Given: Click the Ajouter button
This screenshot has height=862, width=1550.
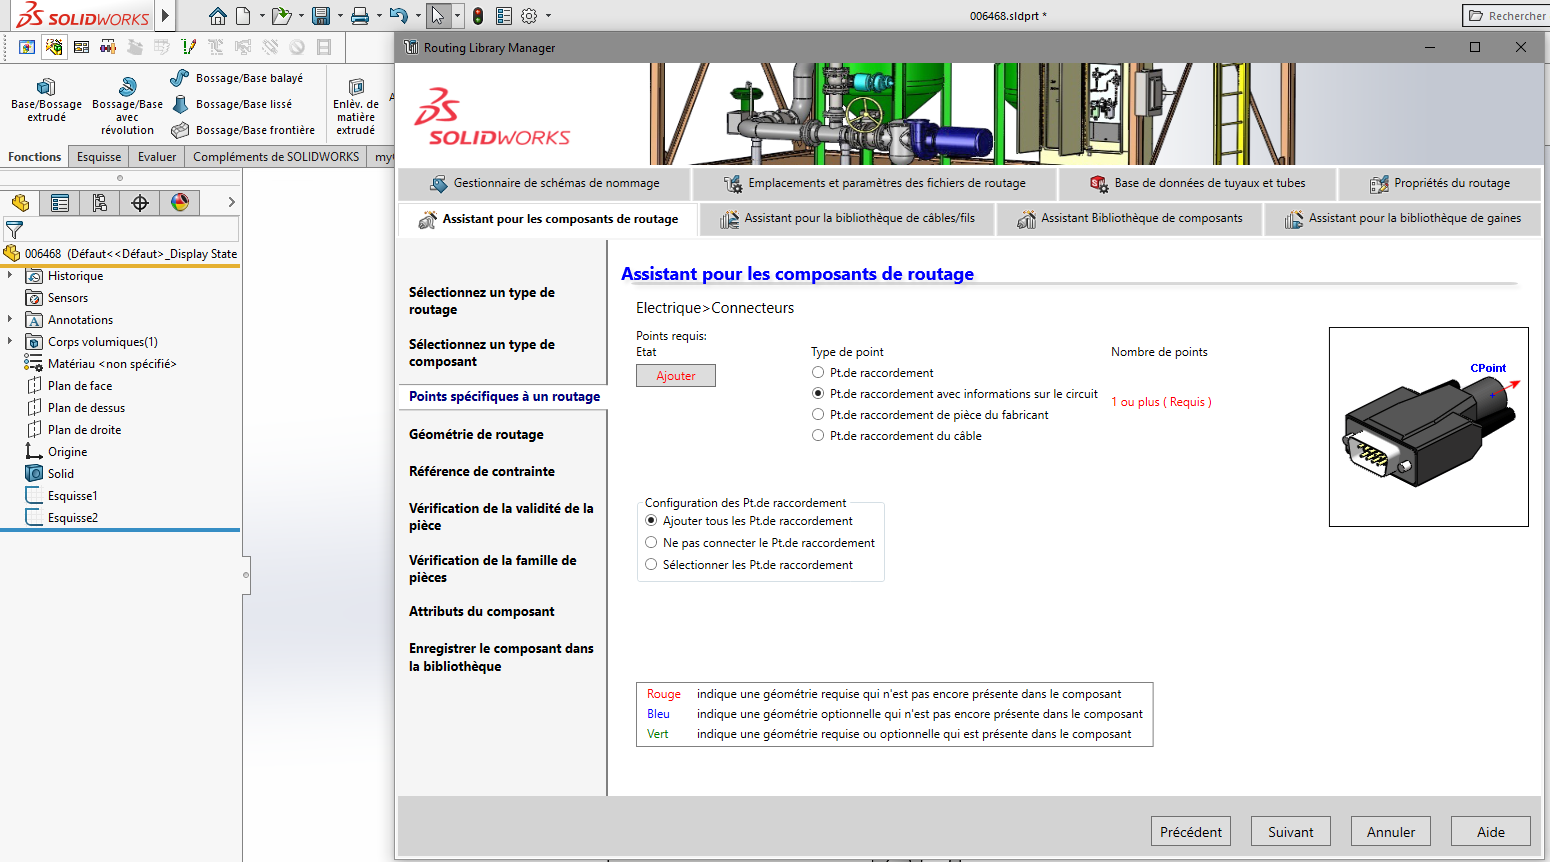Looking at the screenshot, I should click(676, 375).
